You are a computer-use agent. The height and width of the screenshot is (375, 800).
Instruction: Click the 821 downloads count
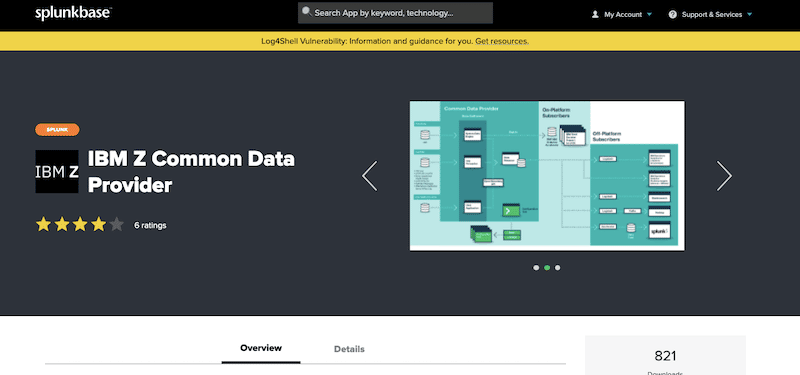665,356
